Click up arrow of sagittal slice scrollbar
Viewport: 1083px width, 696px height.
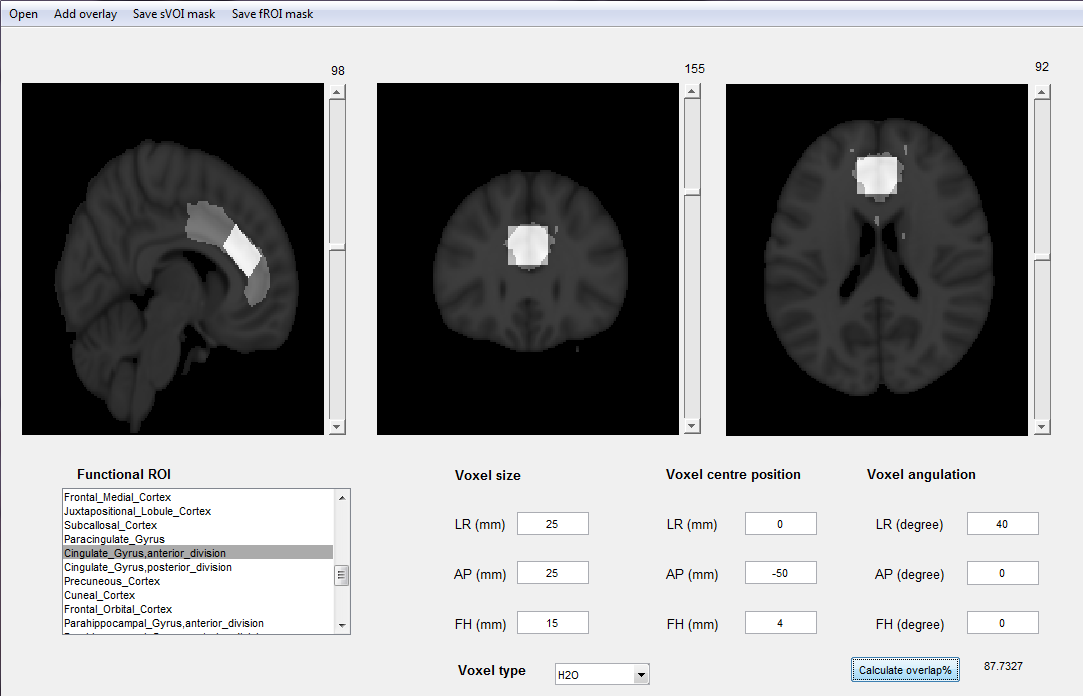337,92
